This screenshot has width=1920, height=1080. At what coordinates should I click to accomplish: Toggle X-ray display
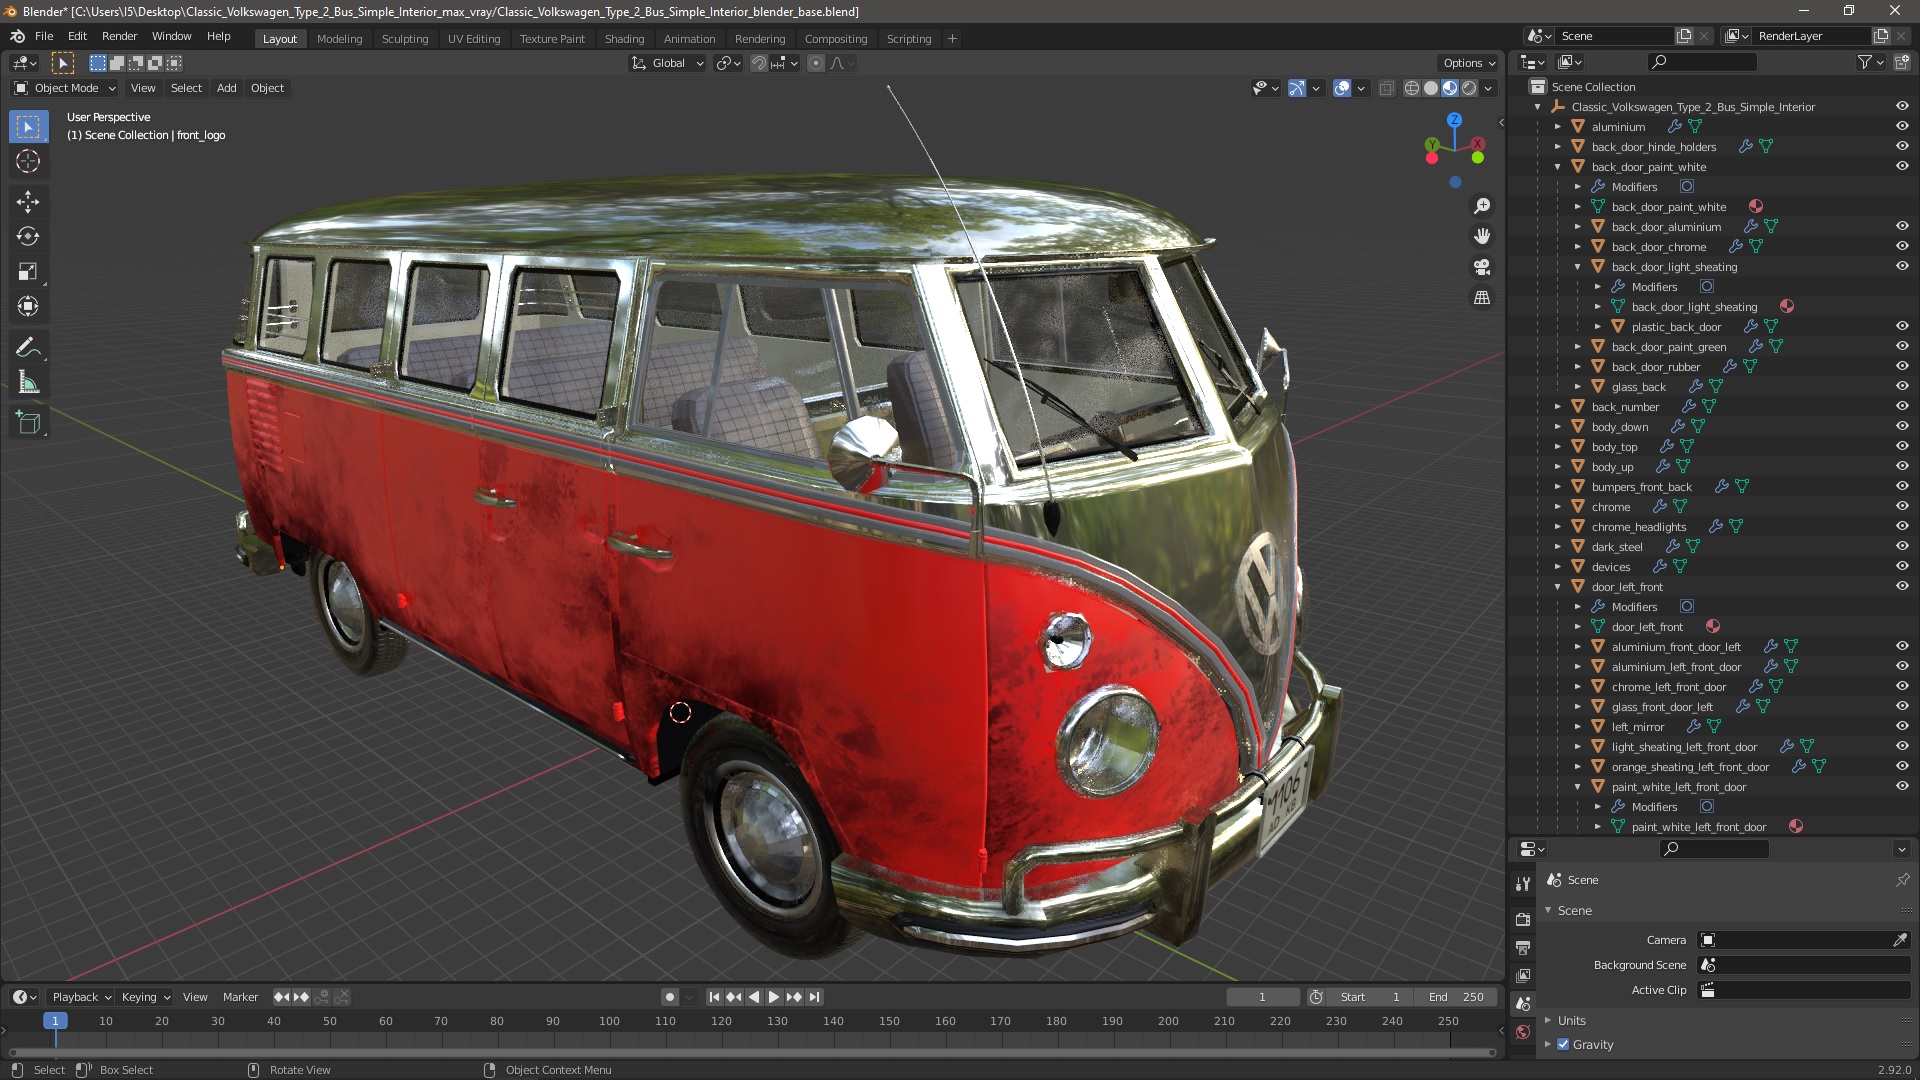pos(1386,88)
